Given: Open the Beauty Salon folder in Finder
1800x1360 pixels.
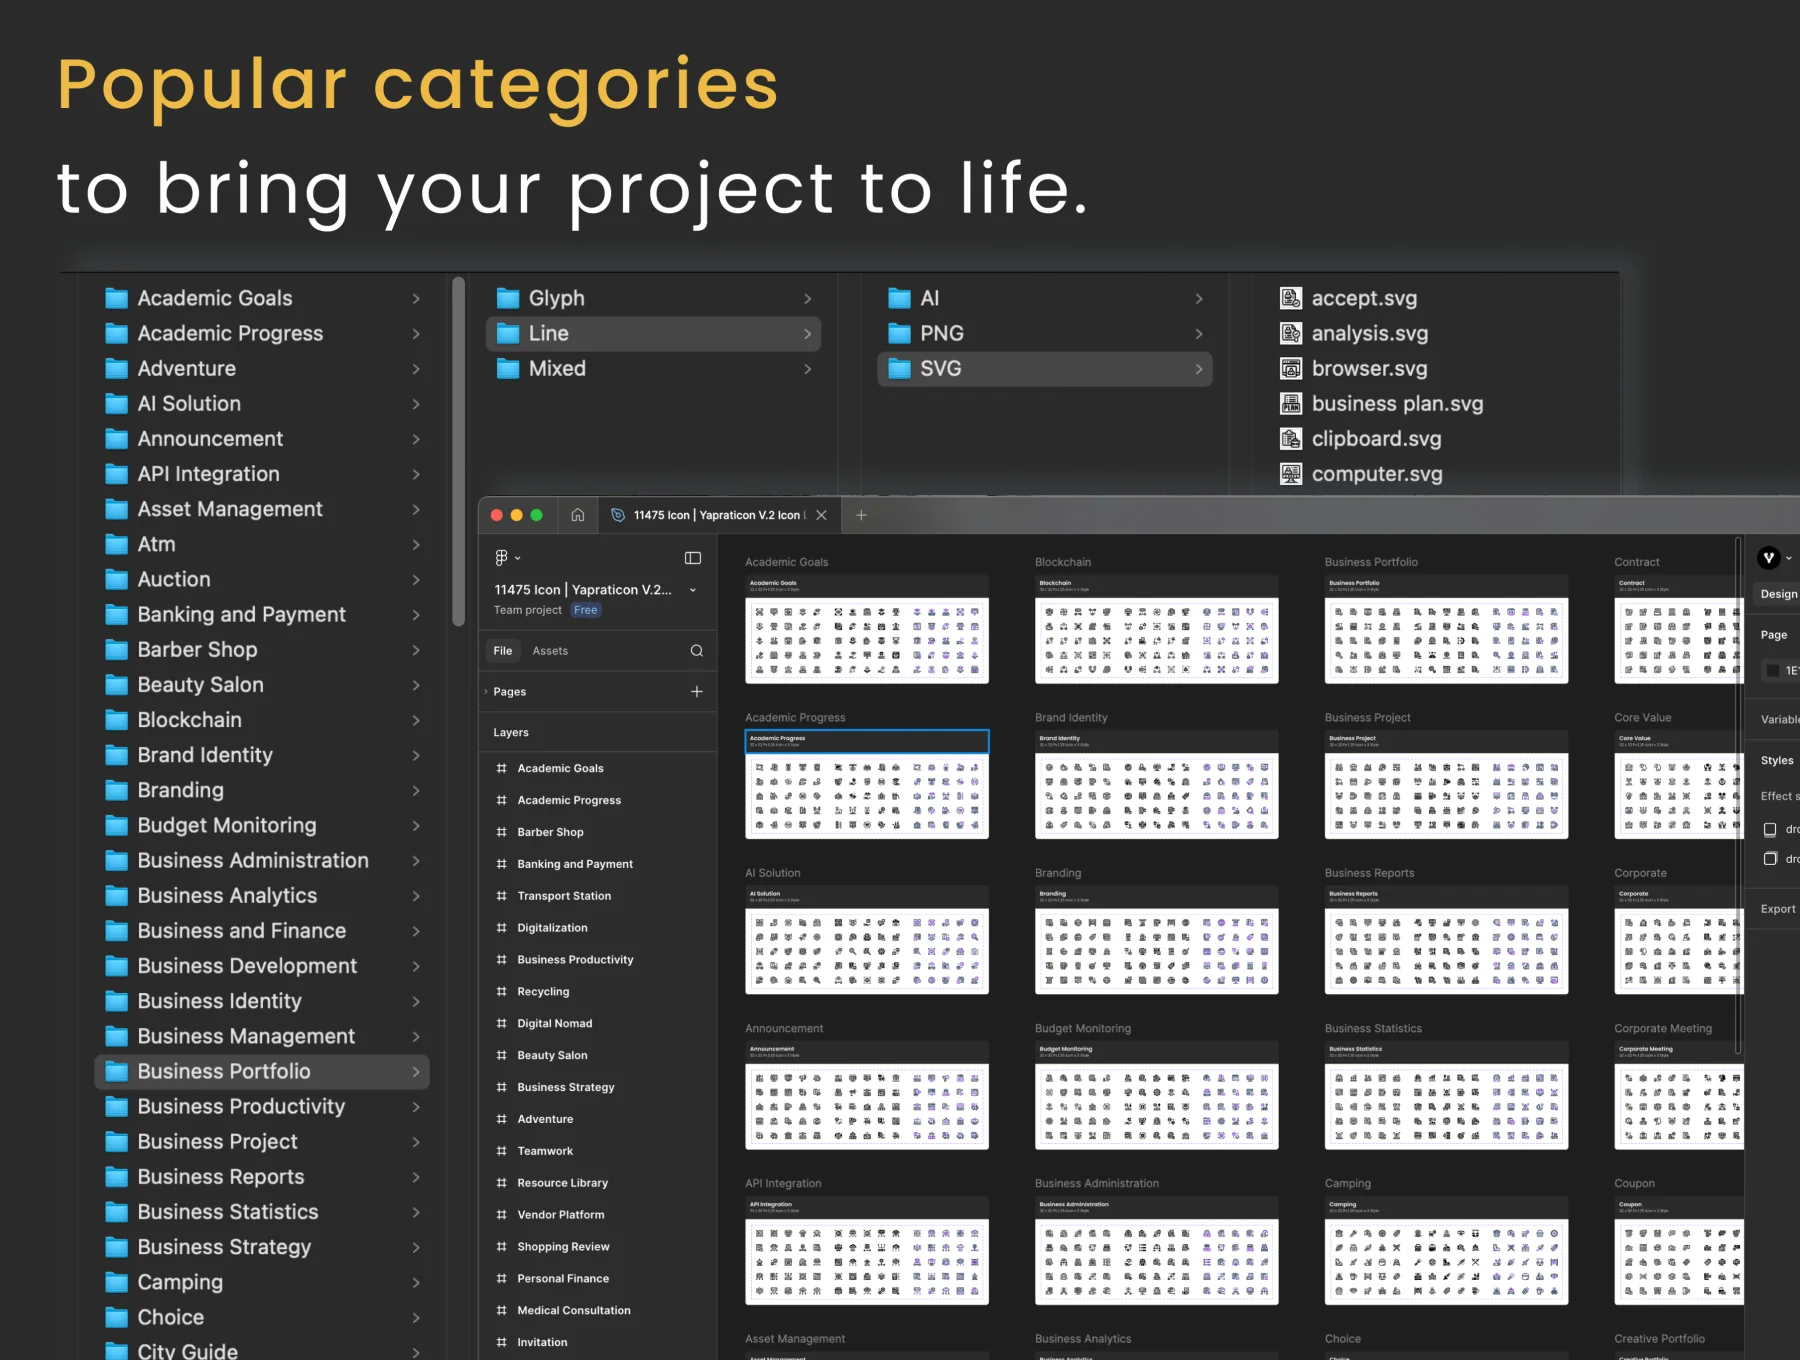Looking at the screenshot, I should (262, 684).
